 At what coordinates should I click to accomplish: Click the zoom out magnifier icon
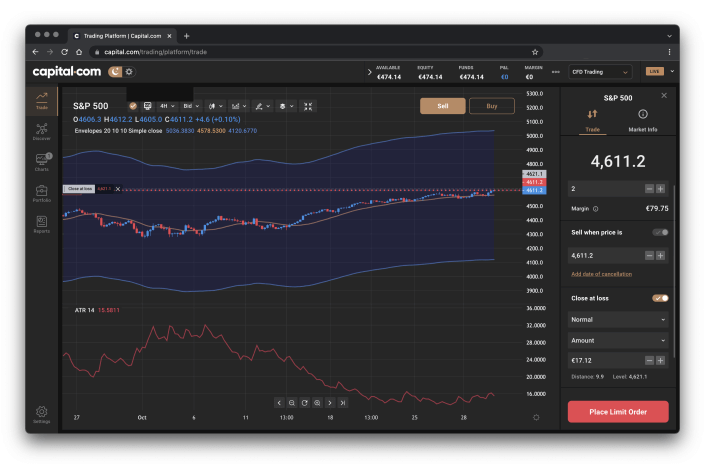(x=292, y=403)
